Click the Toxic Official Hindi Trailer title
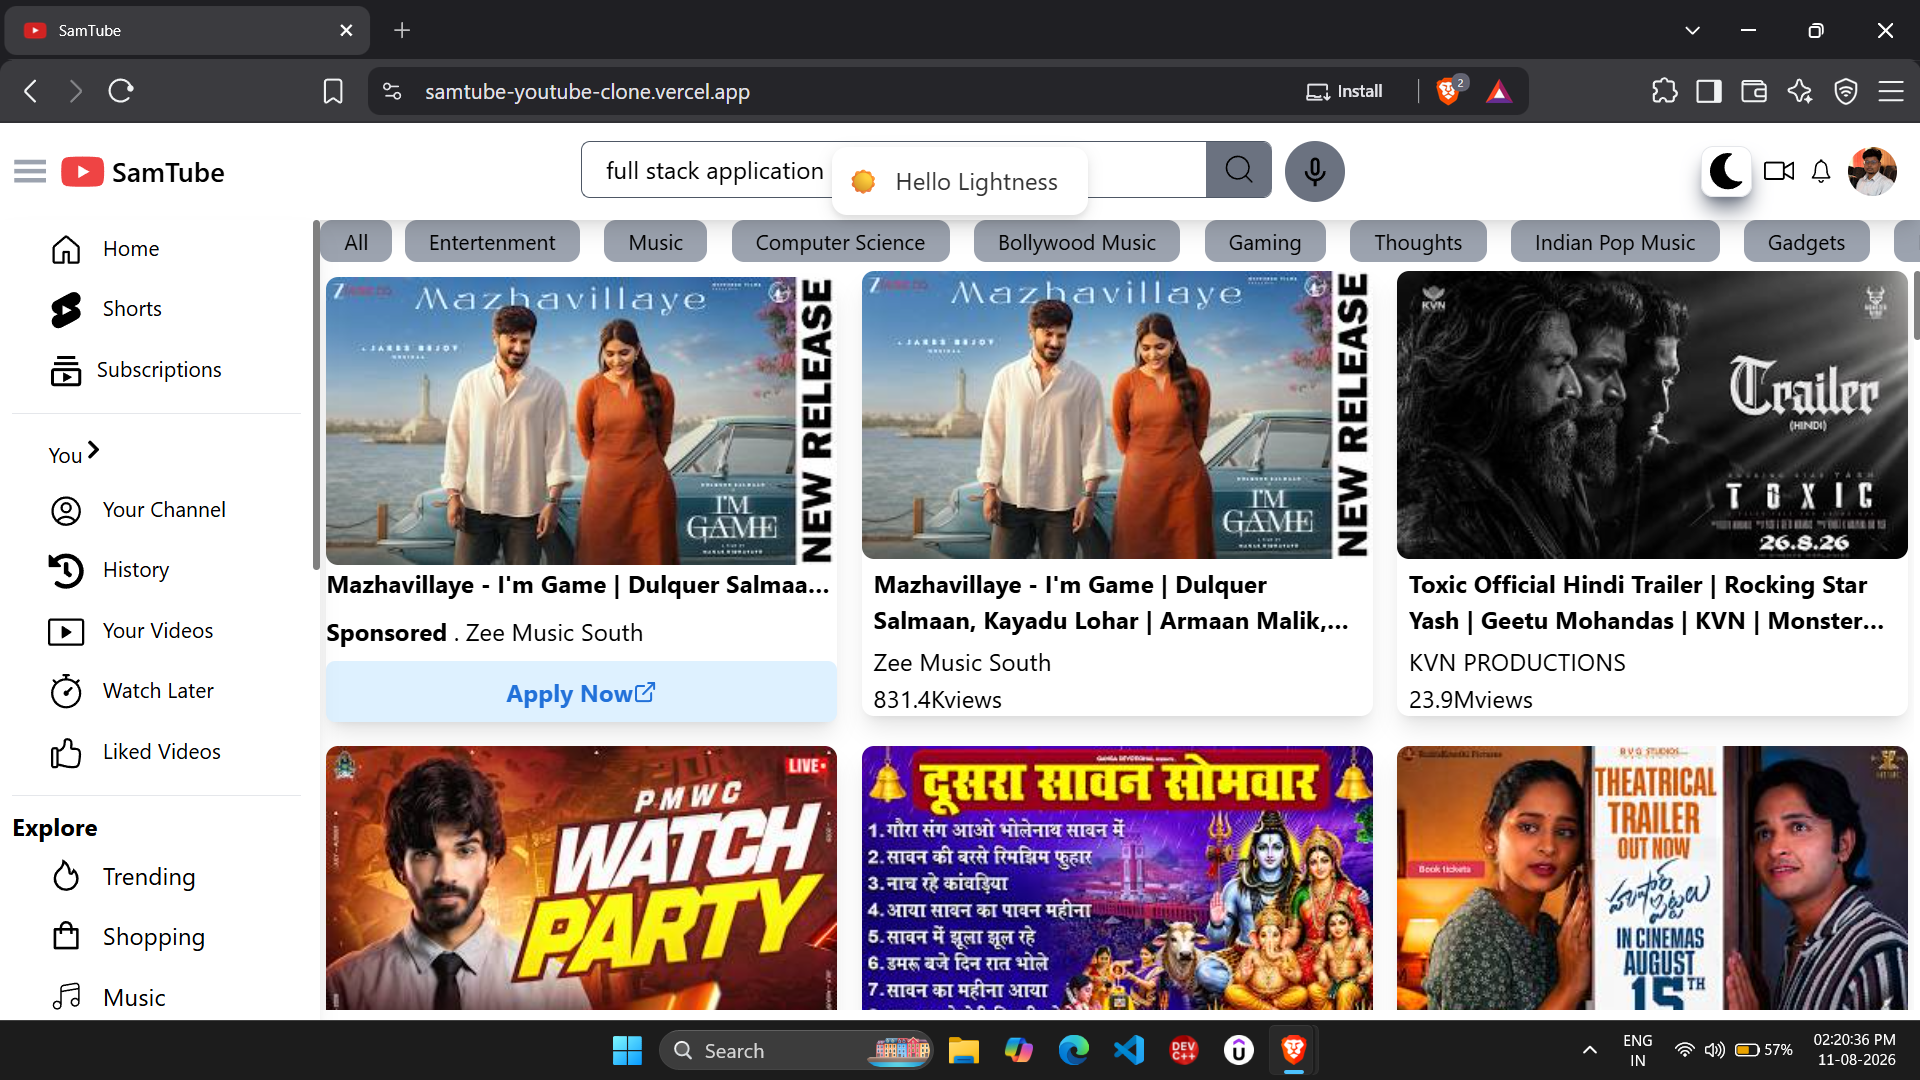Image resolution: width=1920 pixels, height=1080 pixels. (x=1647, y=603)
